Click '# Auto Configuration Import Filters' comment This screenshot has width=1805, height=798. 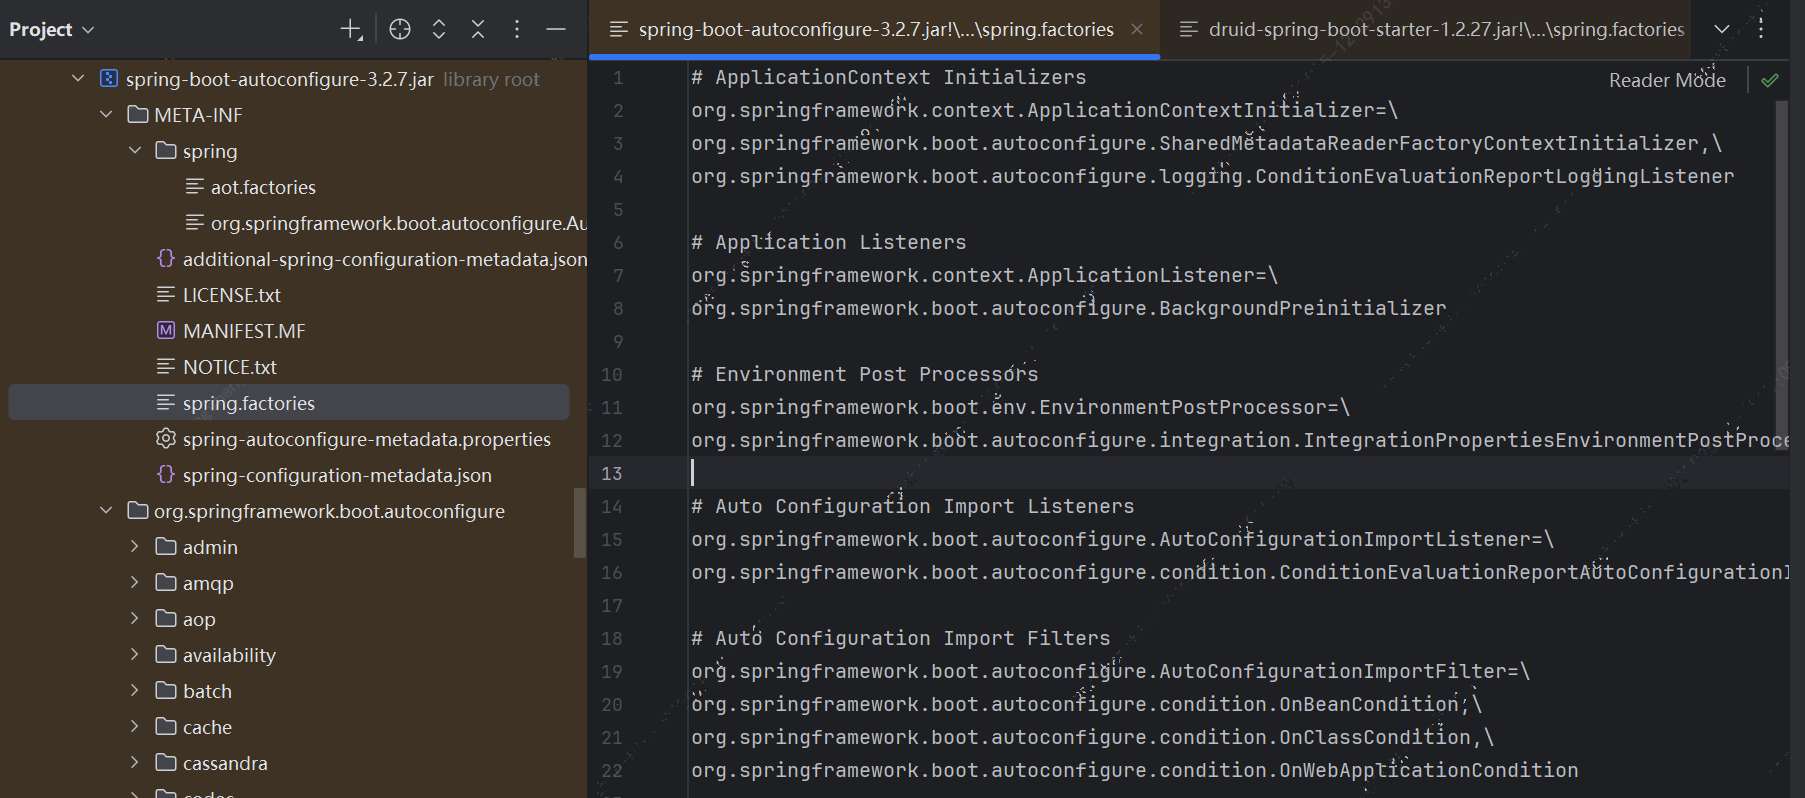click(x=901, y=638)
